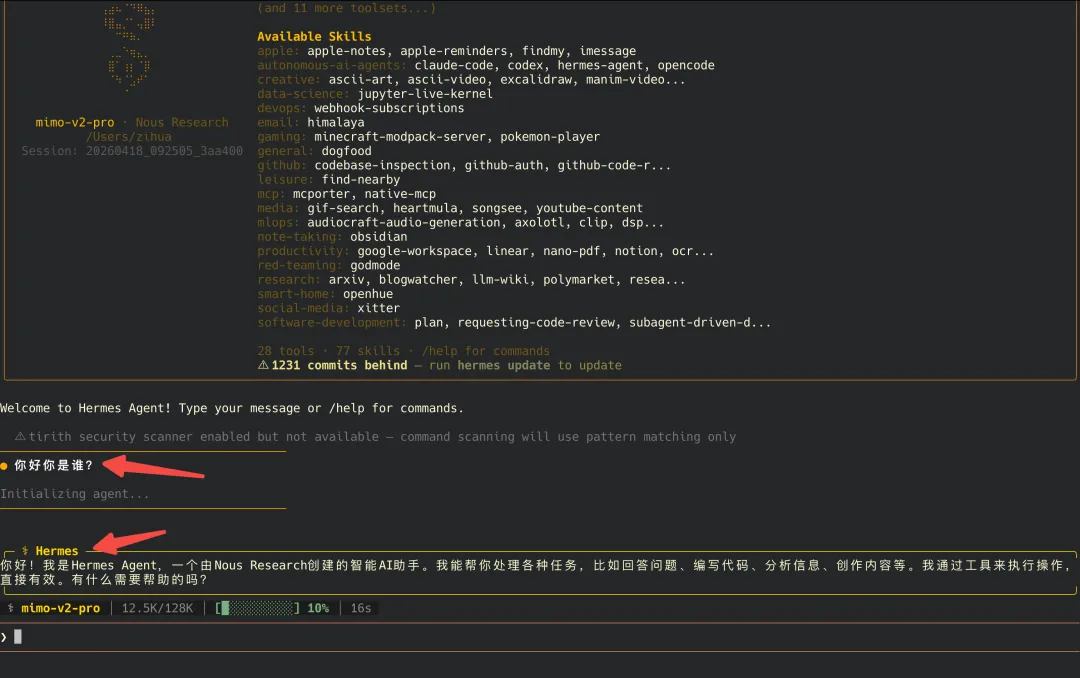Click 'Welcome to Hermes Agent!' message
1080x678 pixels.
point(85,408)
